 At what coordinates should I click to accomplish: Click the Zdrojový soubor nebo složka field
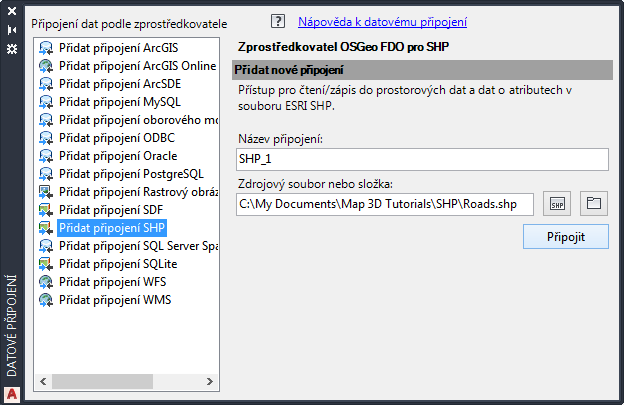coord(385,204)
